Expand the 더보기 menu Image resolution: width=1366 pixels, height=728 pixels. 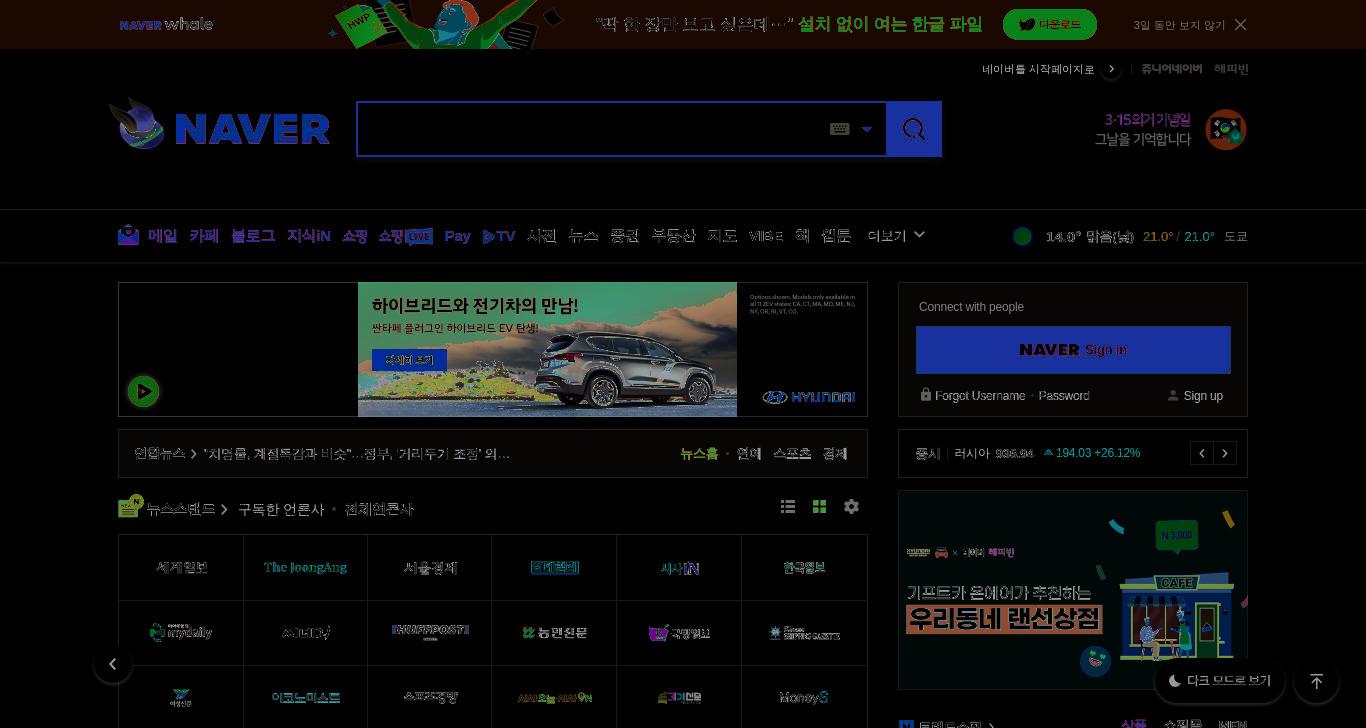(x=896, y=236)
